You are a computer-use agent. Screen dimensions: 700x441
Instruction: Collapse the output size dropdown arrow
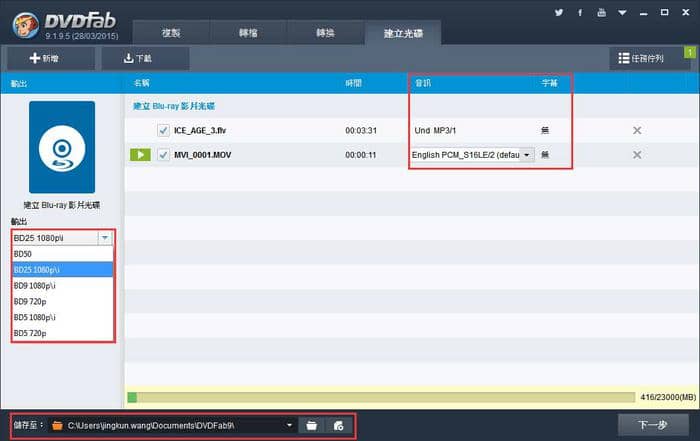(x=105, y=238)
